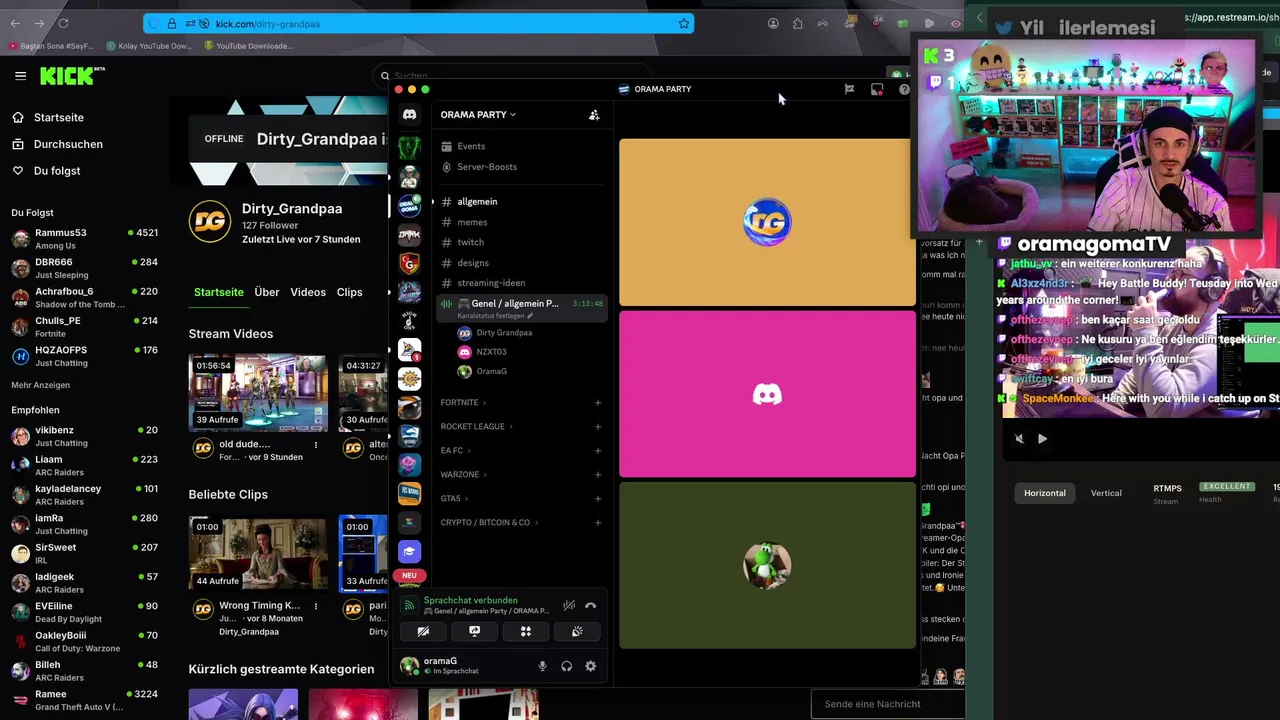Viewport: 1280px width, 720px height.
Task: Switch to Clips tab
Action: tap(350, 292)
